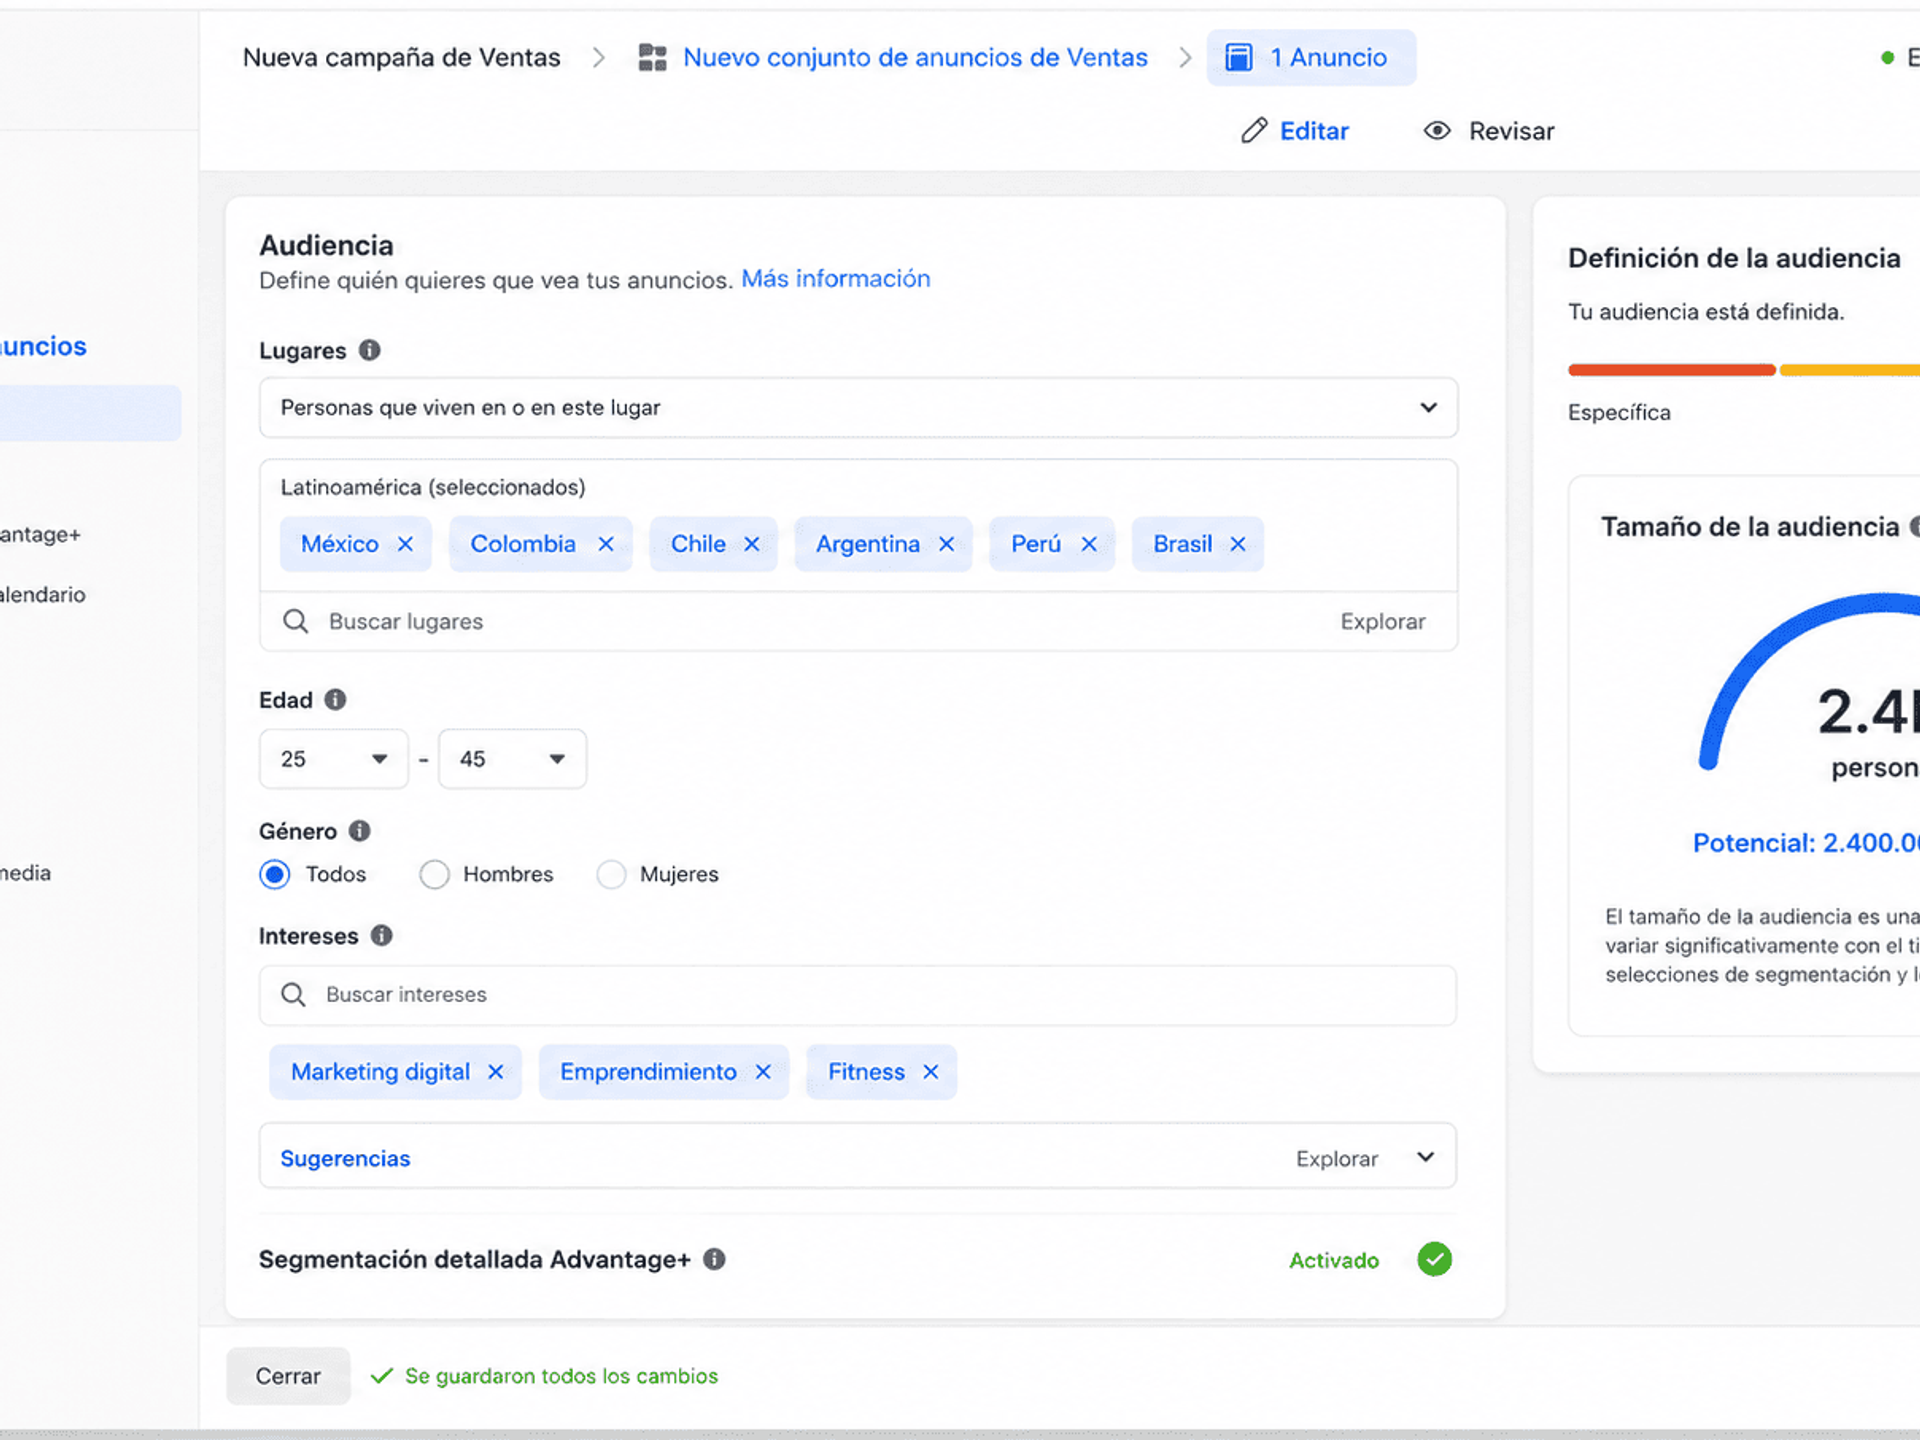This screenshot has height=1440, width=1920.
Task: Click the magnifier in Buscar lugares
Action: (x=295, y=621)
